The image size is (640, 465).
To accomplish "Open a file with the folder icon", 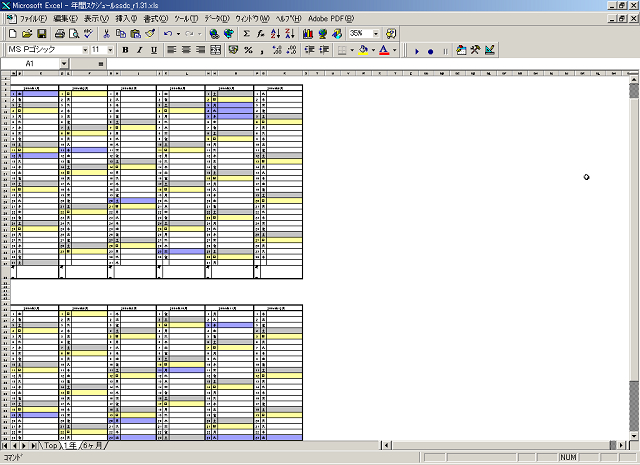I will point(27,34).
